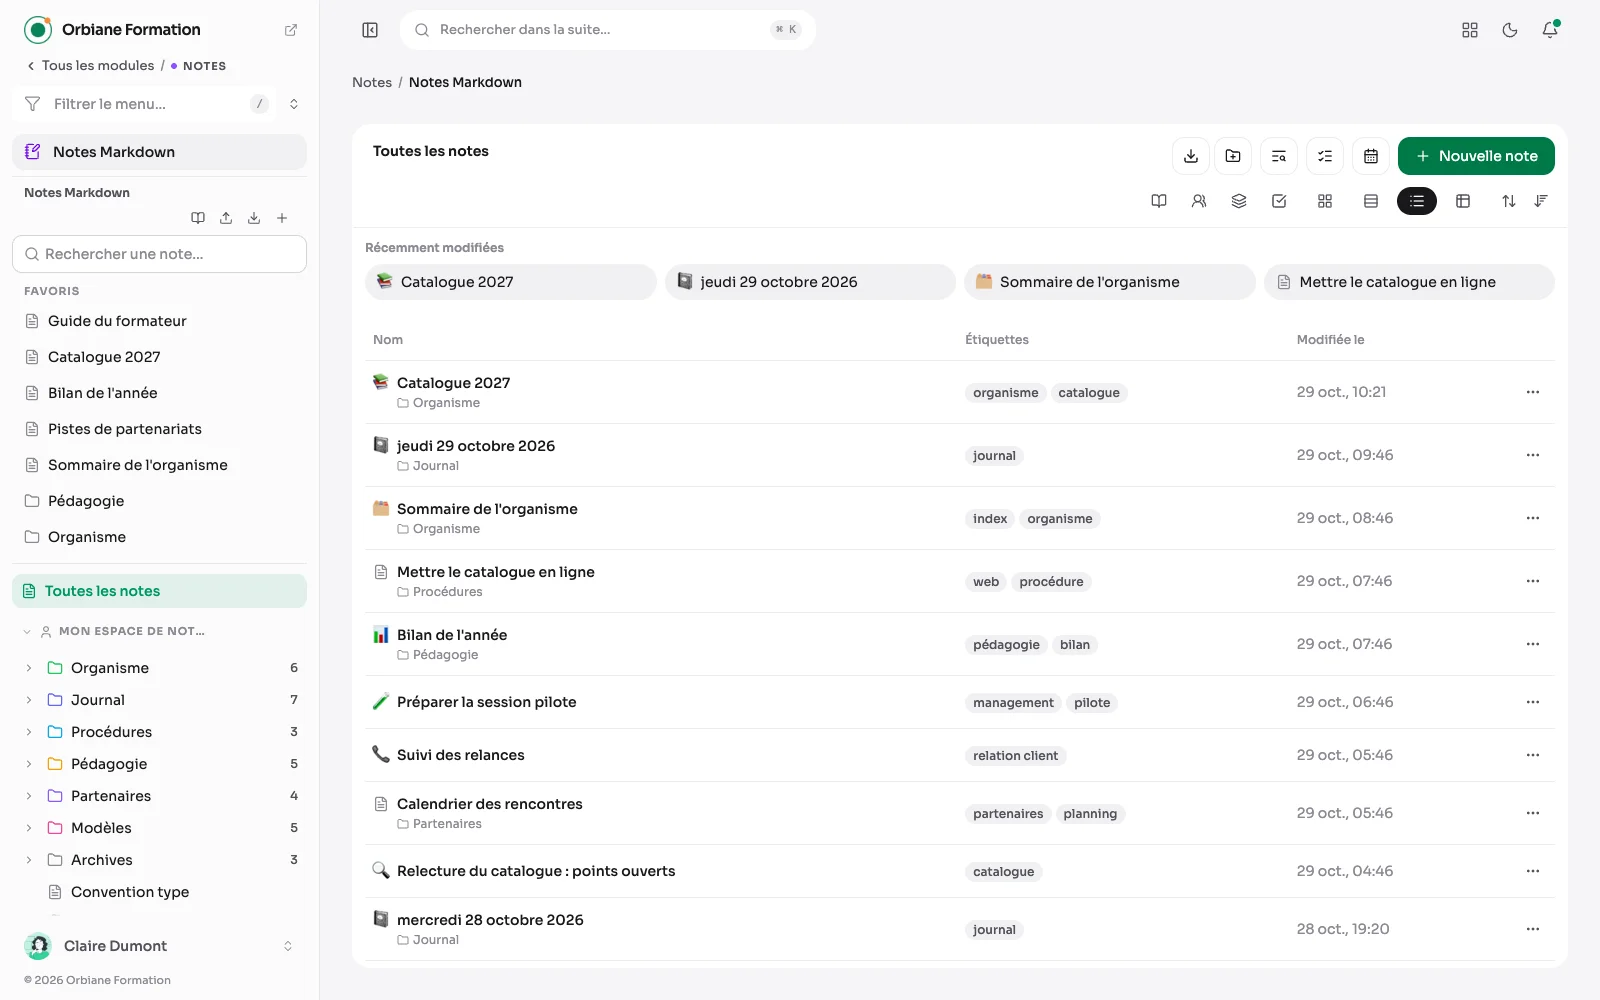The width and height of the screenshot is (1600, 1000).
Task: Open advanced search list icon
Action: tap(1279, 156)
